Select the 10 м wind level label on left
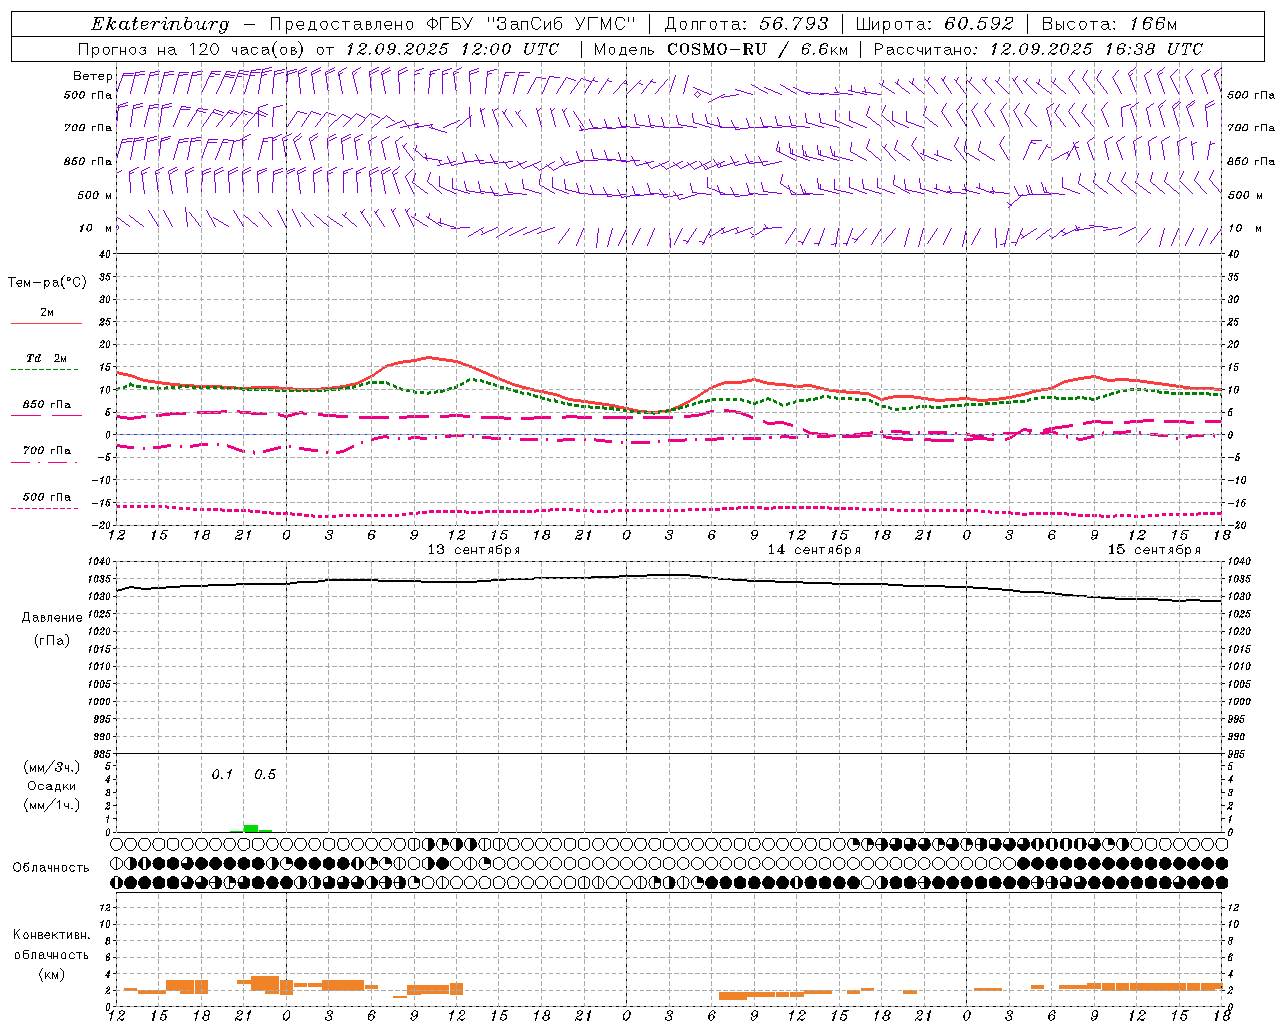 [x=96, y=228]
